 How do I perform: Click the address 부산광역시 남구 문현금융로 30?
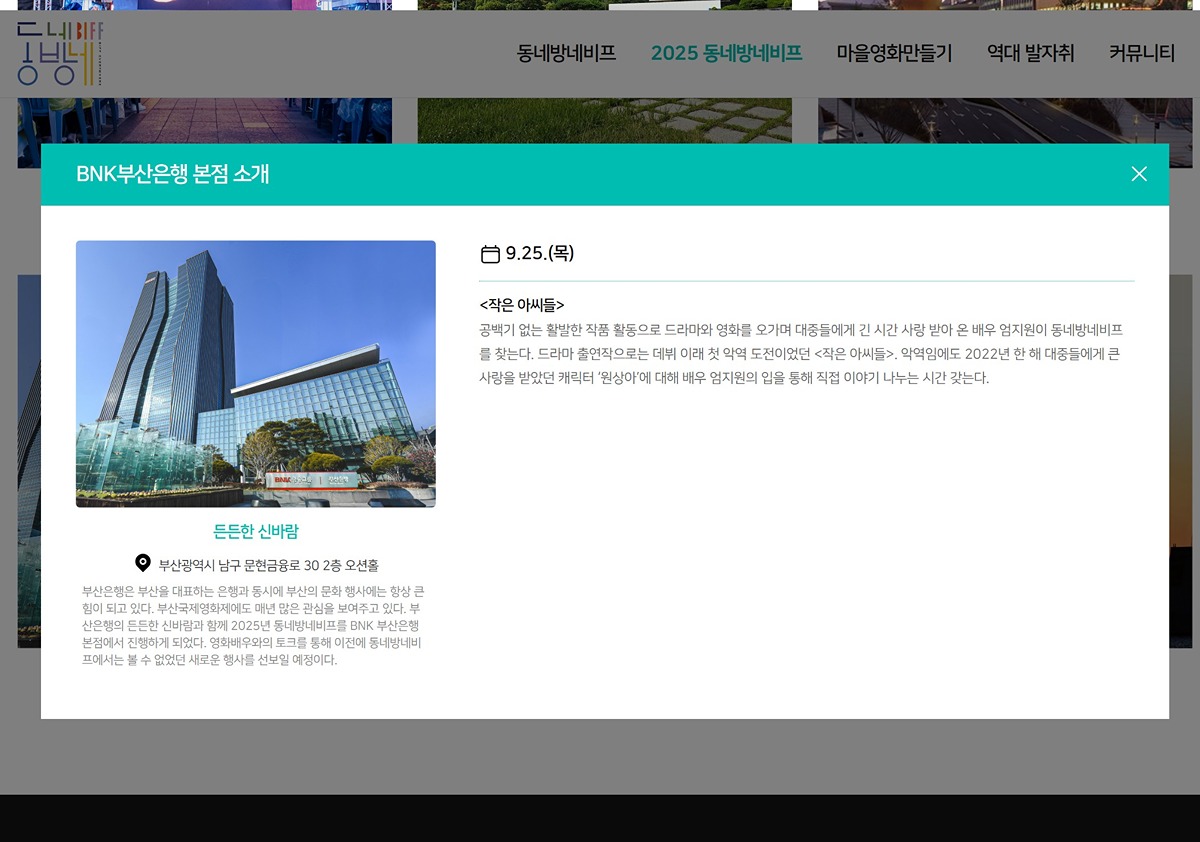click(x=268, y=565)
